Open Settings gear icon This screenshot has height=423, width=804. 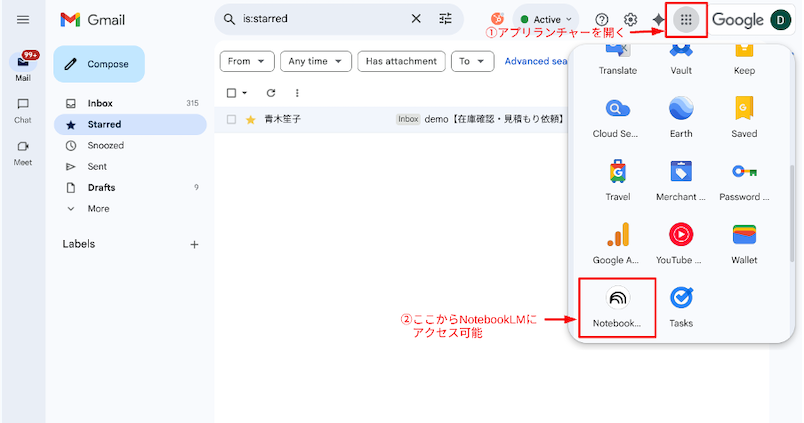click(x=630, y=20)
